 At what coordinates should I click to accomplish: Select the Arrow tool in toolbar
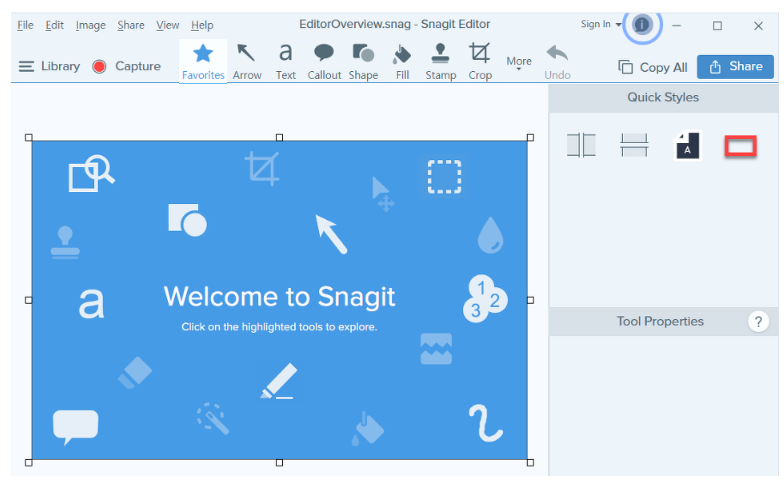pyautogui.click(x=246, y=62)
